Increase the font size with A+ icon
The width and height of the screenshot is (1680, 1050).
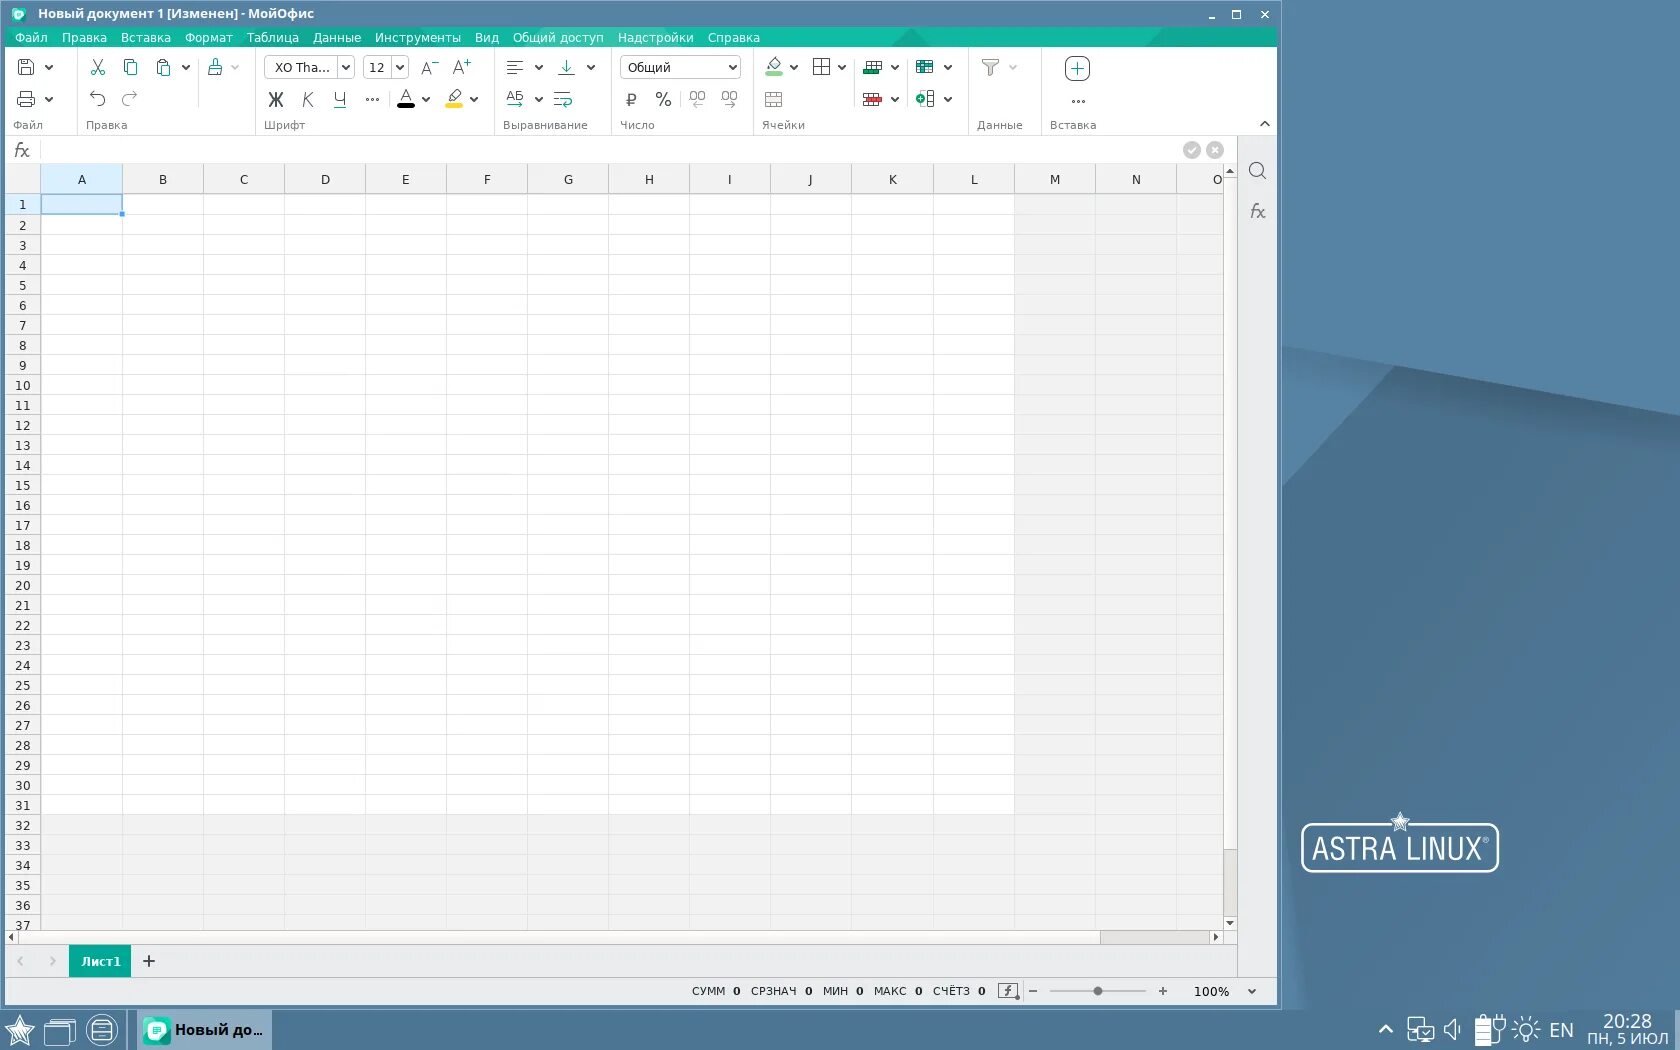tap(461, 67)
